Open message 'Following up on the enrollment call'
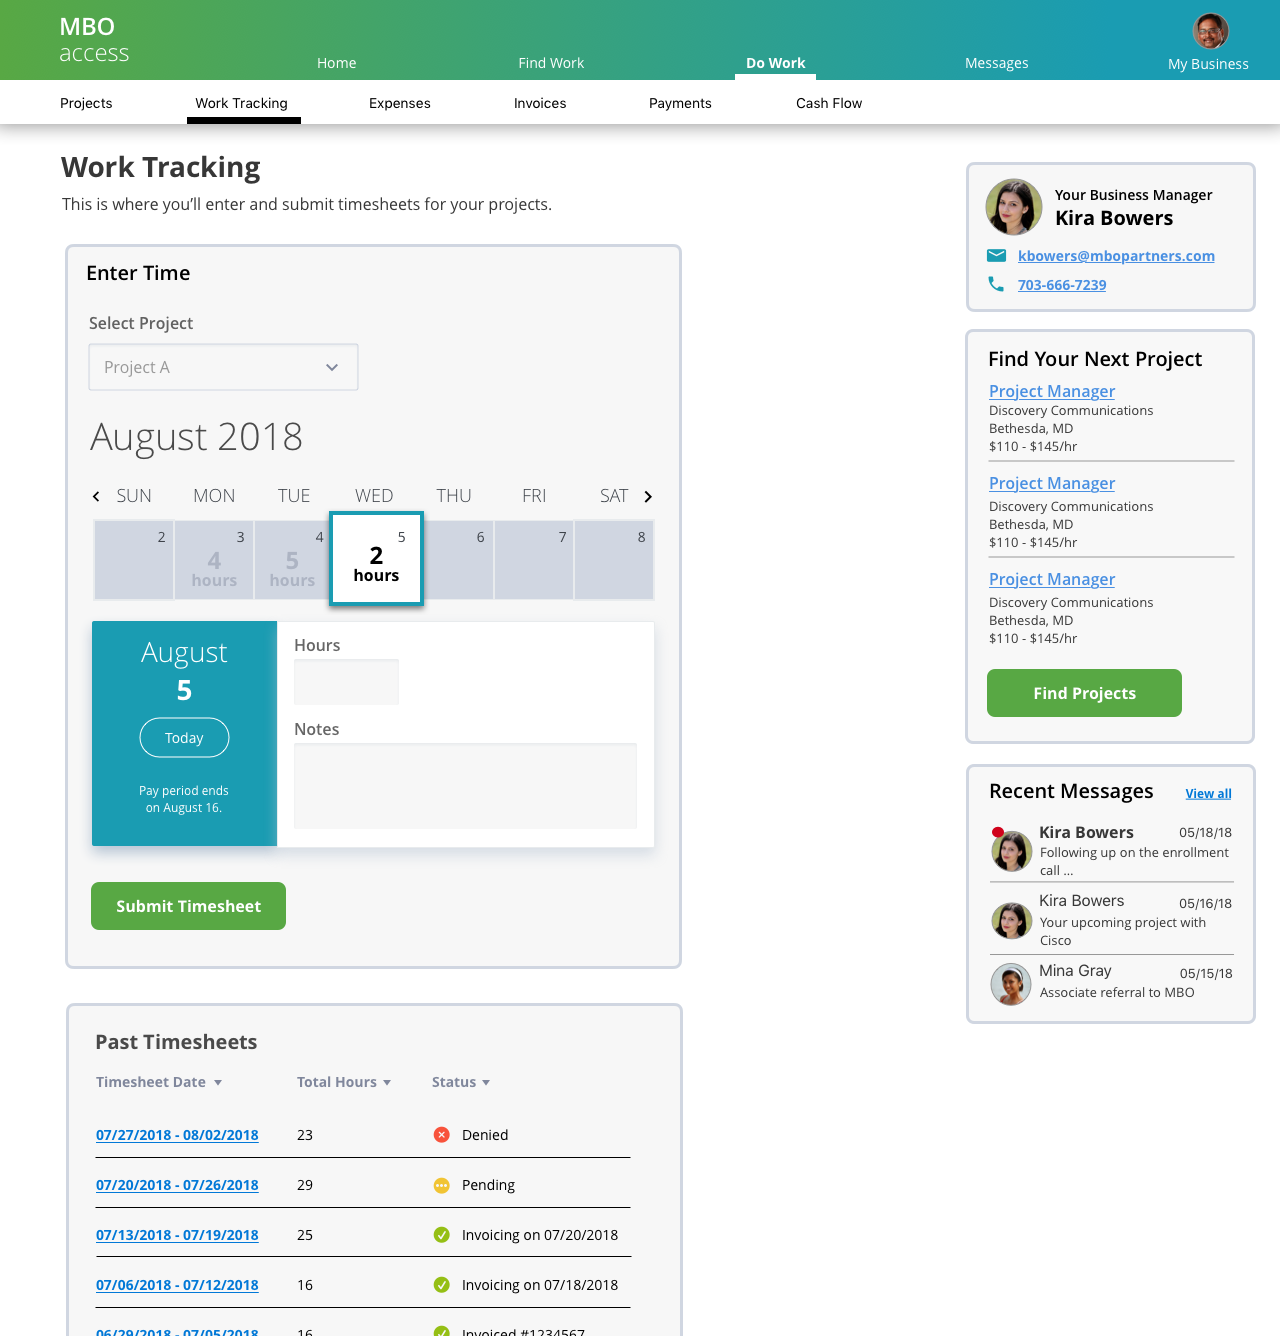 pyautogui.click(x=1134, y=861)
